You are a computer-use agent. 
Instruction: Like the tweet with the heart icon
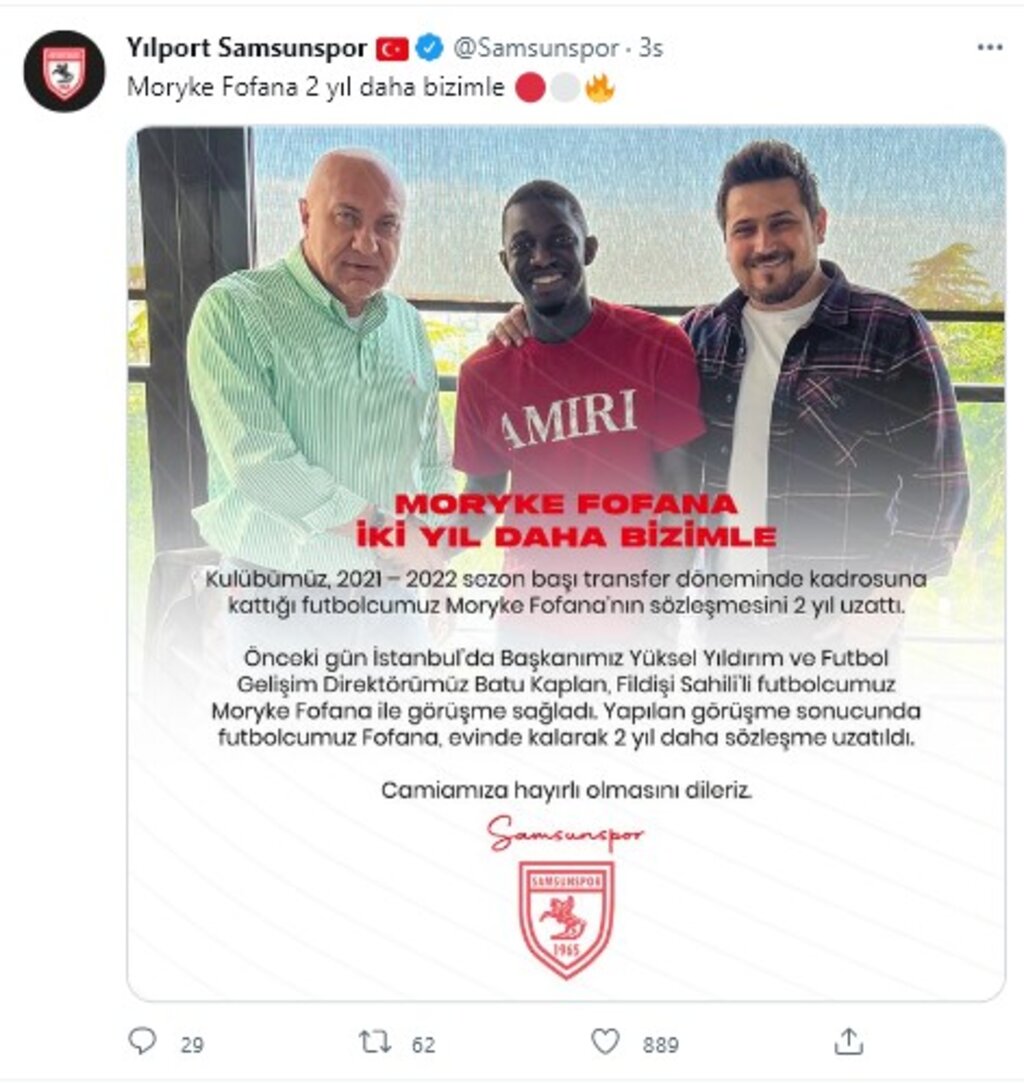pos(605,1041)
